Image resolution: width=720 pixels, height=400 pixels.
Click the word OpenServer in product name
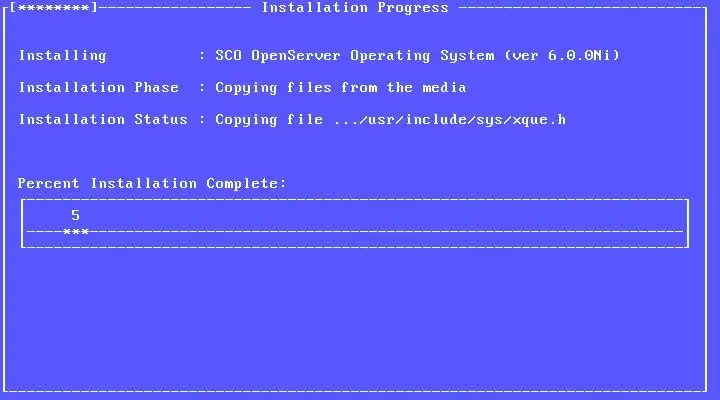click(296, 56)
